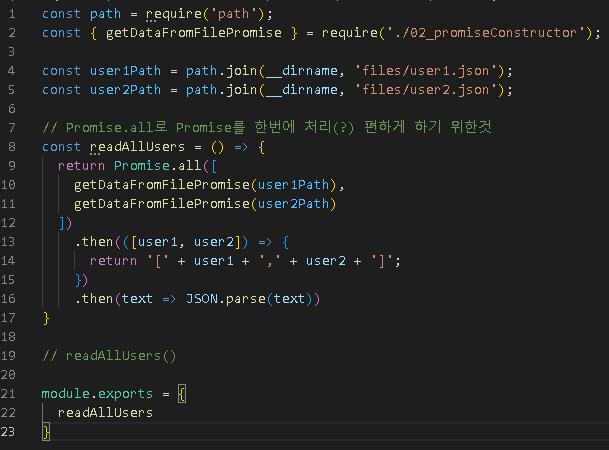Image resolution: width=609 pixels, height=450 pixels.
Task: Click readAllUsers inside module.exports
Action: [105, 413]
